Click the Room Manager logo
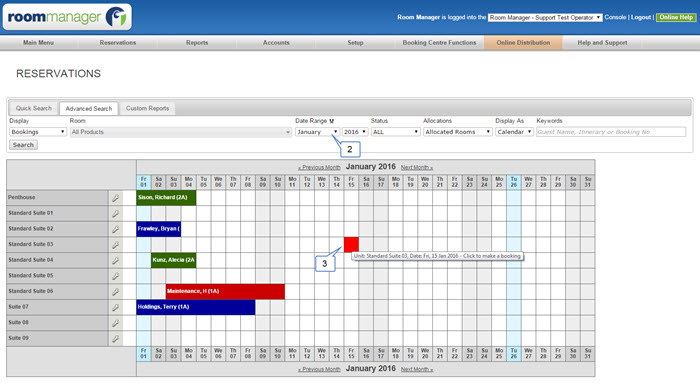The image size is (700, 389). point(67,17)
